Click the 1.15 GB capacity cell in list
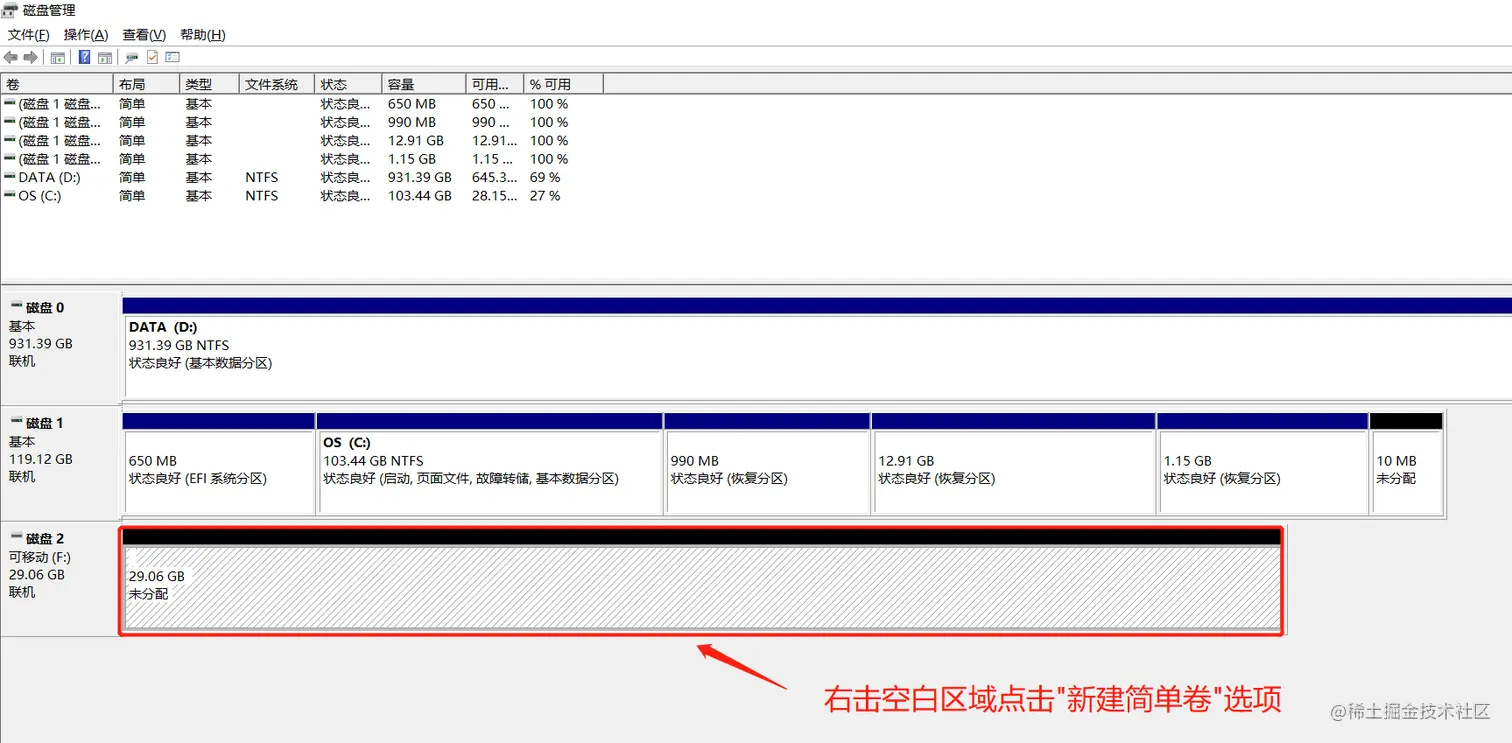This screenshot has width=1512, height=743. click(412, 159)
